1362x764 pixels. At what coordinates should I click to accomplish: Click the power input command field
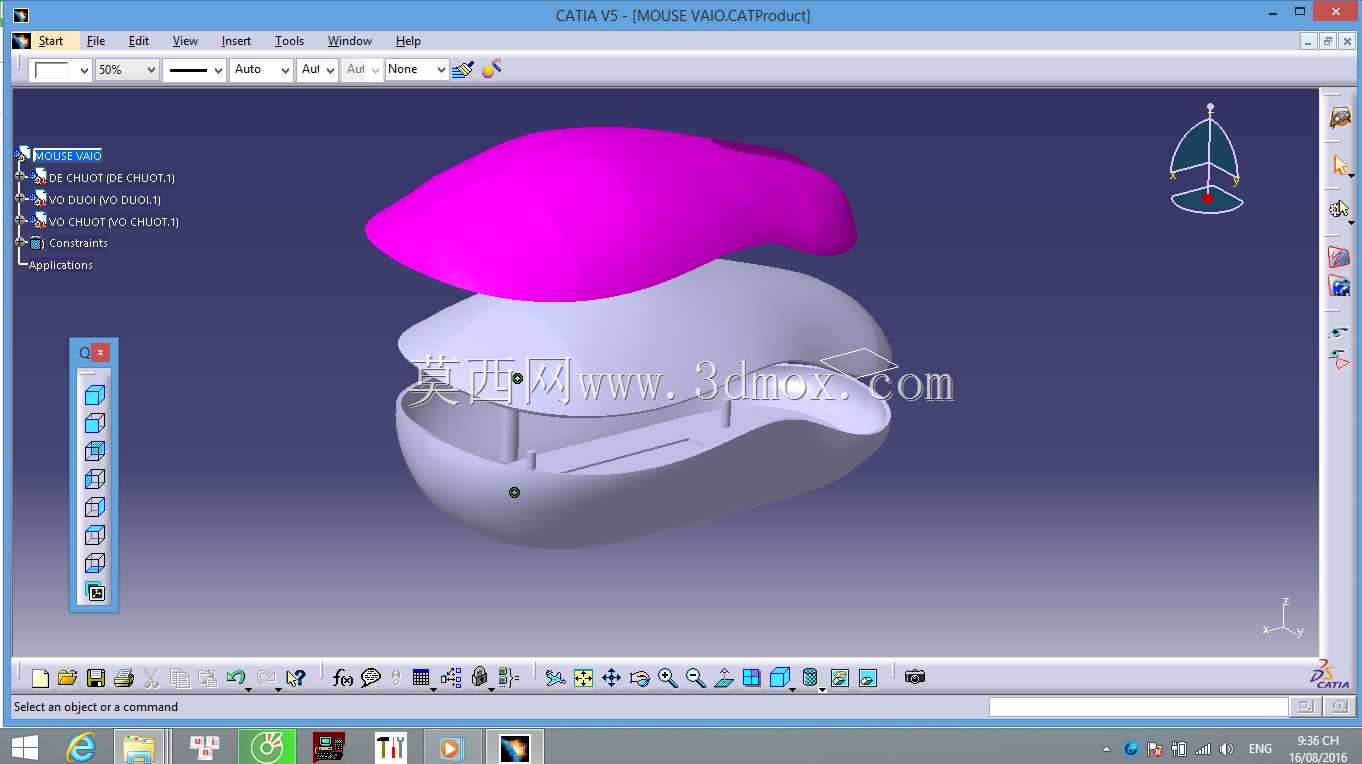1138,707
